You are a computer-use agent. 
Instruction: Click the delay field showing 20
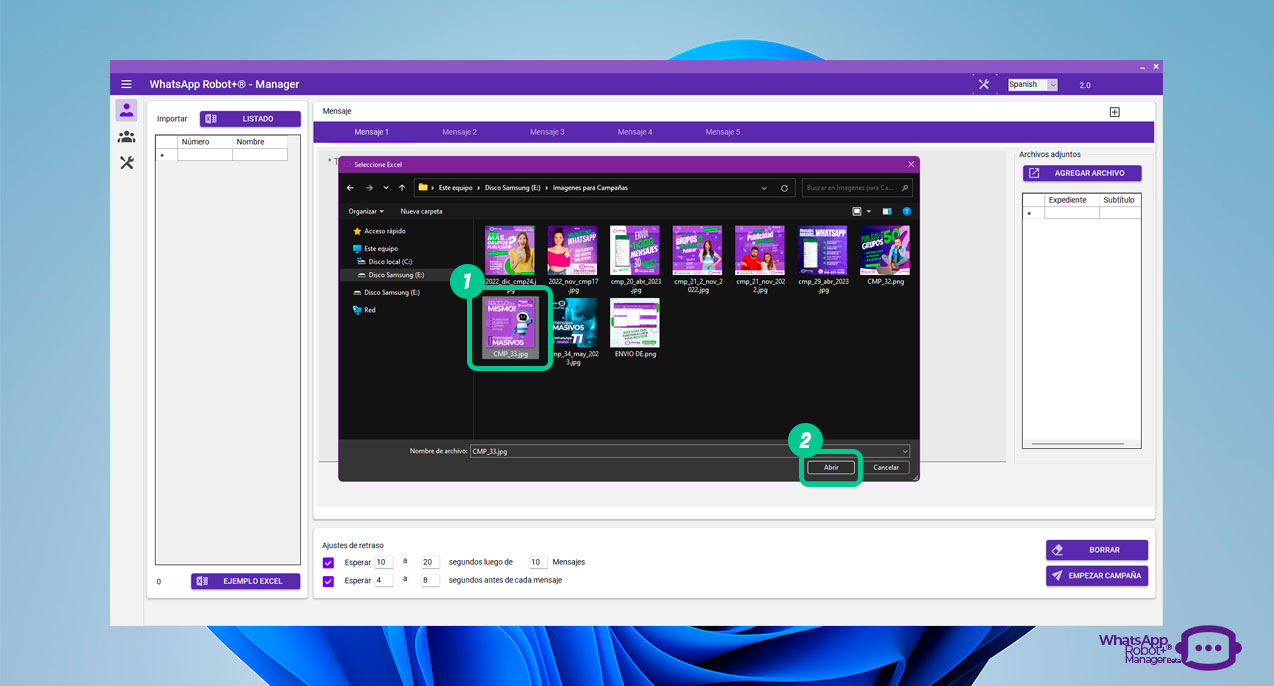(430, 562)
